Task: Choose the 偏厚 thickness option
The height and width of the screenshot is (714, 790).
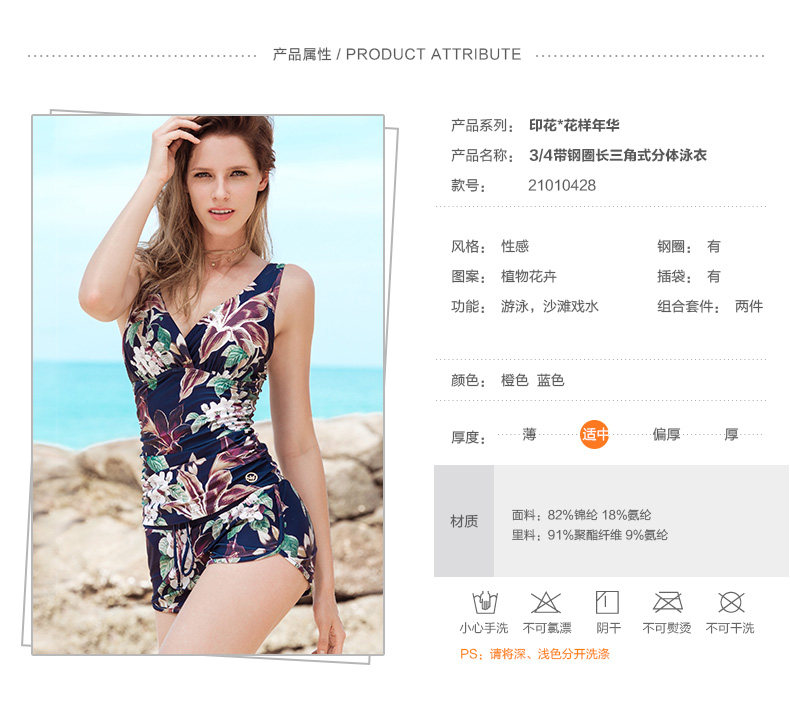Action: coord(667,434)
